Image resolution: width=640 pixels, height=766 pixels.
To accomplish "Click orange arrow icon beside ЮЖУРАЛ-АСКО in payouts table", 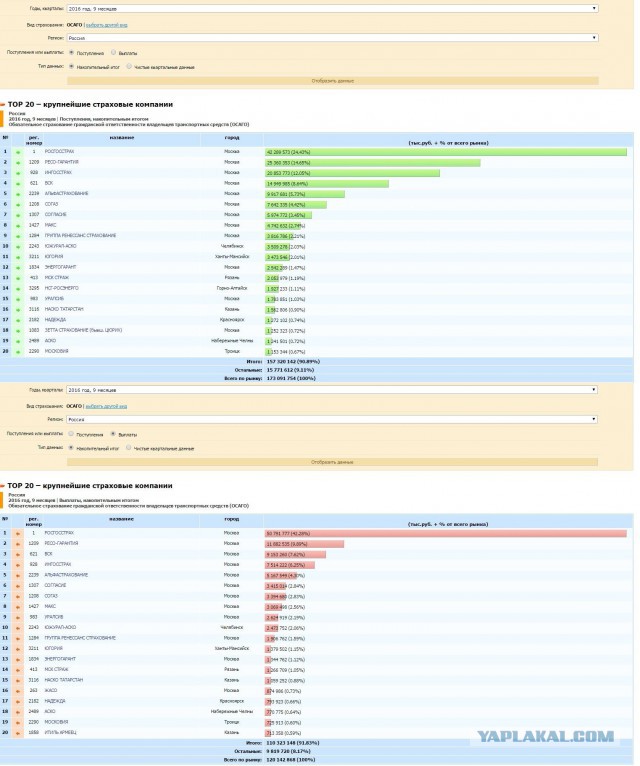I will coord(18,628).
